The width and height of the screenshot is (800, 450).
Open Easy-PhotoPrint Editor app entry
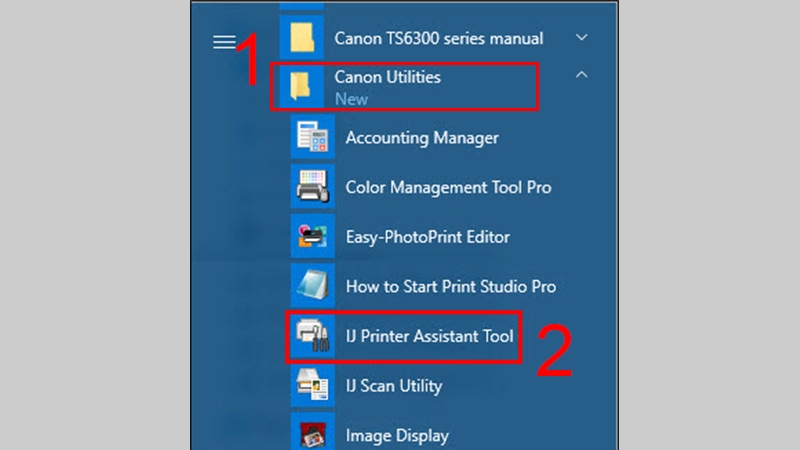click(x=427, y=237)
